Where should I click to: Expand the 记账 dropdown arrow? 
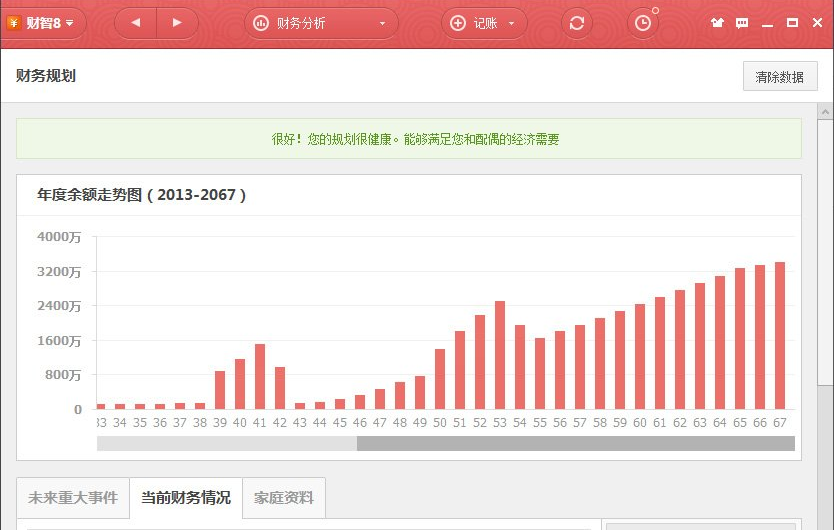tap(512, 23)
